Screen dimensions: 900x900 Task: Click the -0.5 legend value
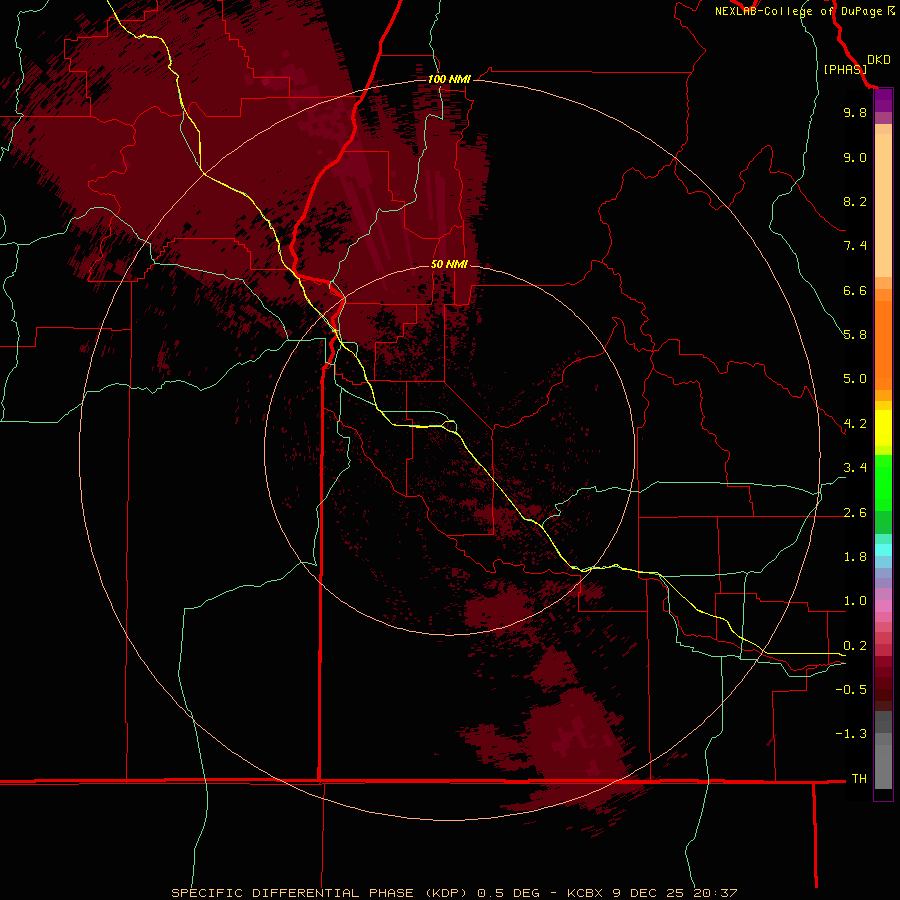tap(851, 690)
